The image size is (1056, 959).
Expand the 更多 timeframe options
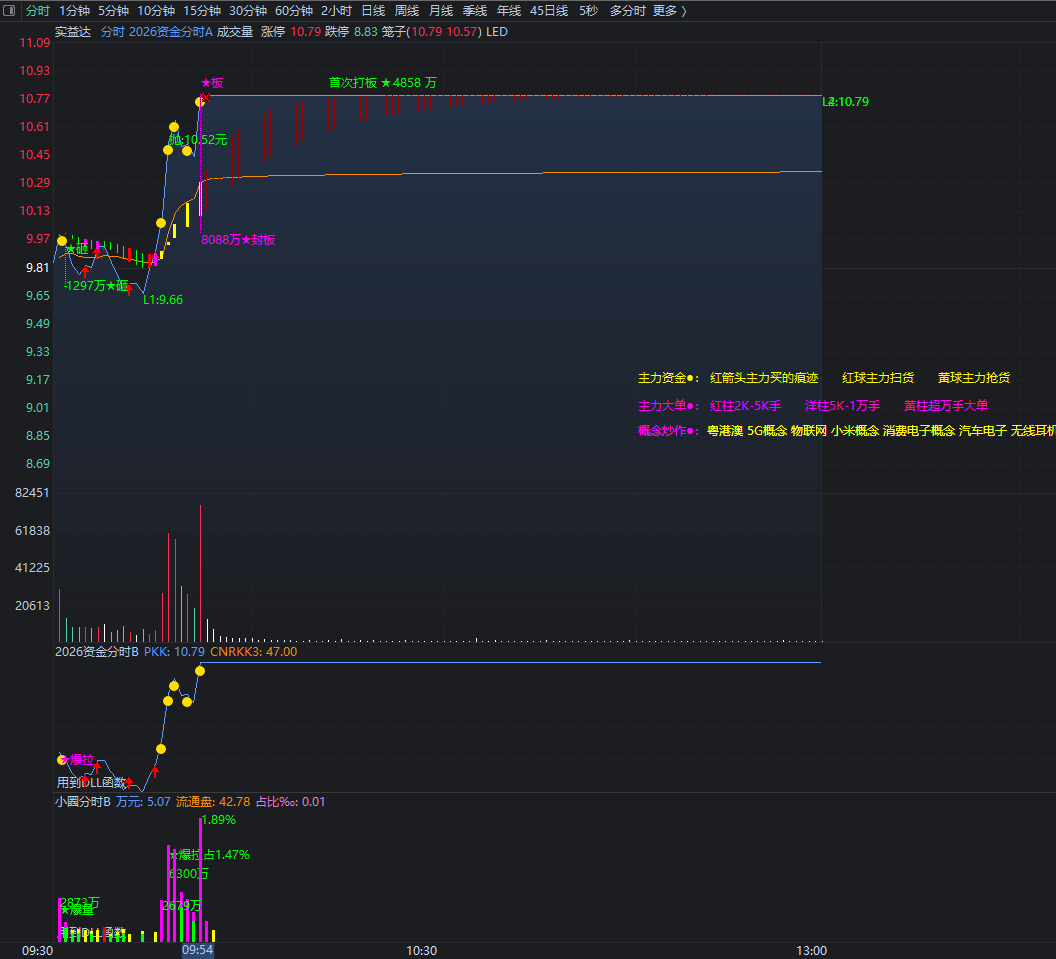669,11
